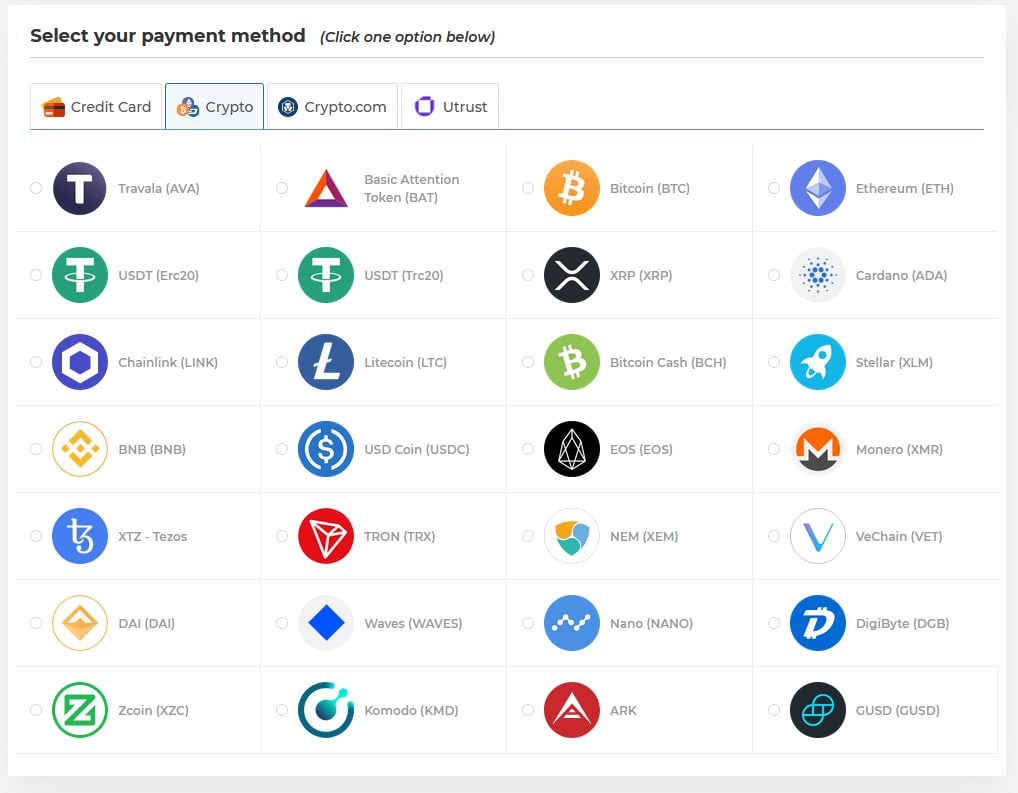Click the Stellar (XLM) rocket icon
This screenshot has width=1018, height=793.
(x=818, y=362)
